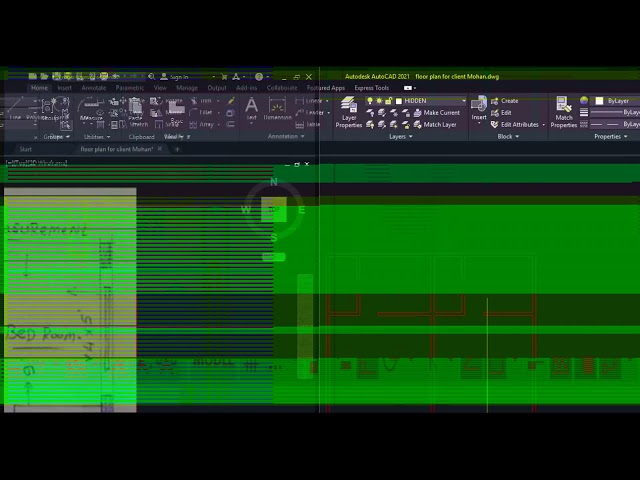Open the Parametric ribbon tab
This screenshot has height=480, width=640.
point(130,88)
